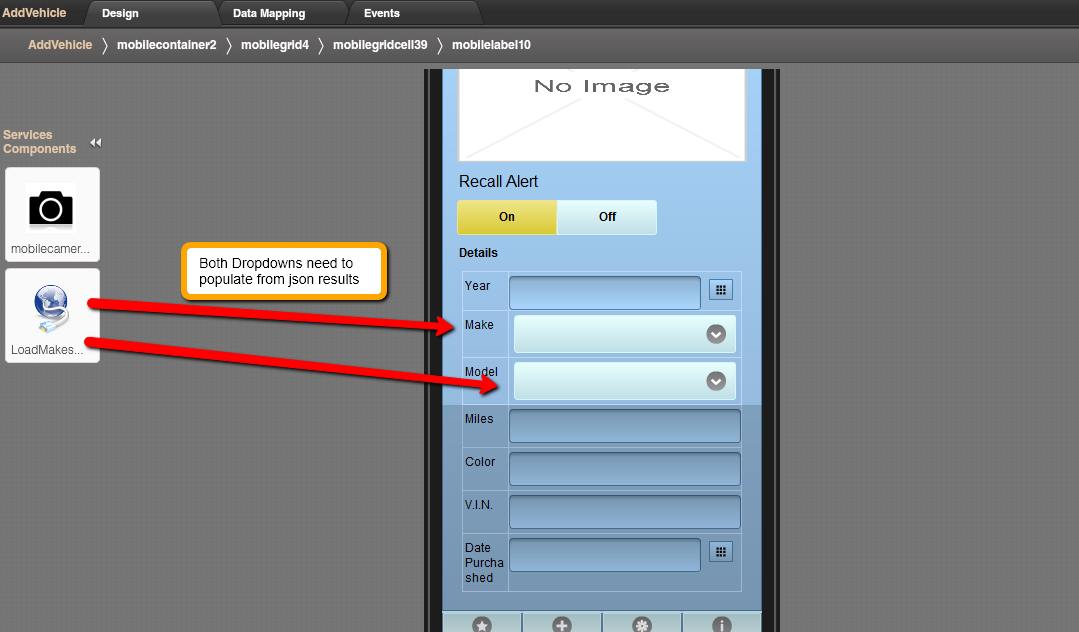Go to mobilegrid4 in breadcrumb
This screenshot has width=1079, height=632.
(275, 45)
